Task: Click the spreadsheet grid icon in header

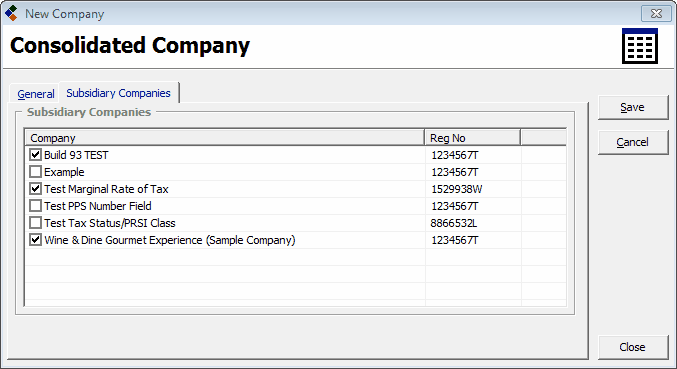Action: (640, 46)
